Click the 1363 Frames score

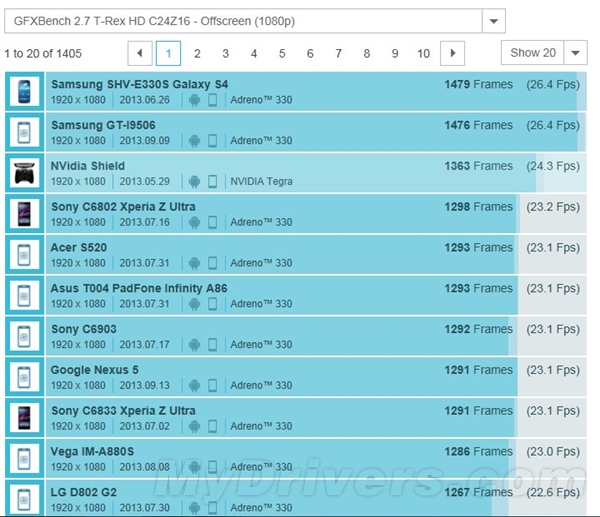pos(478,166)
